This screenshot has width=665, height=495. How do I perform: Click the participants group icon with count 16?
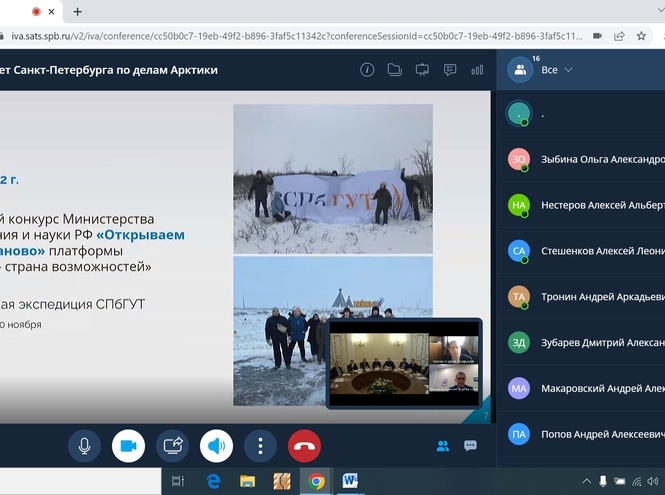(x=520, y=70)
